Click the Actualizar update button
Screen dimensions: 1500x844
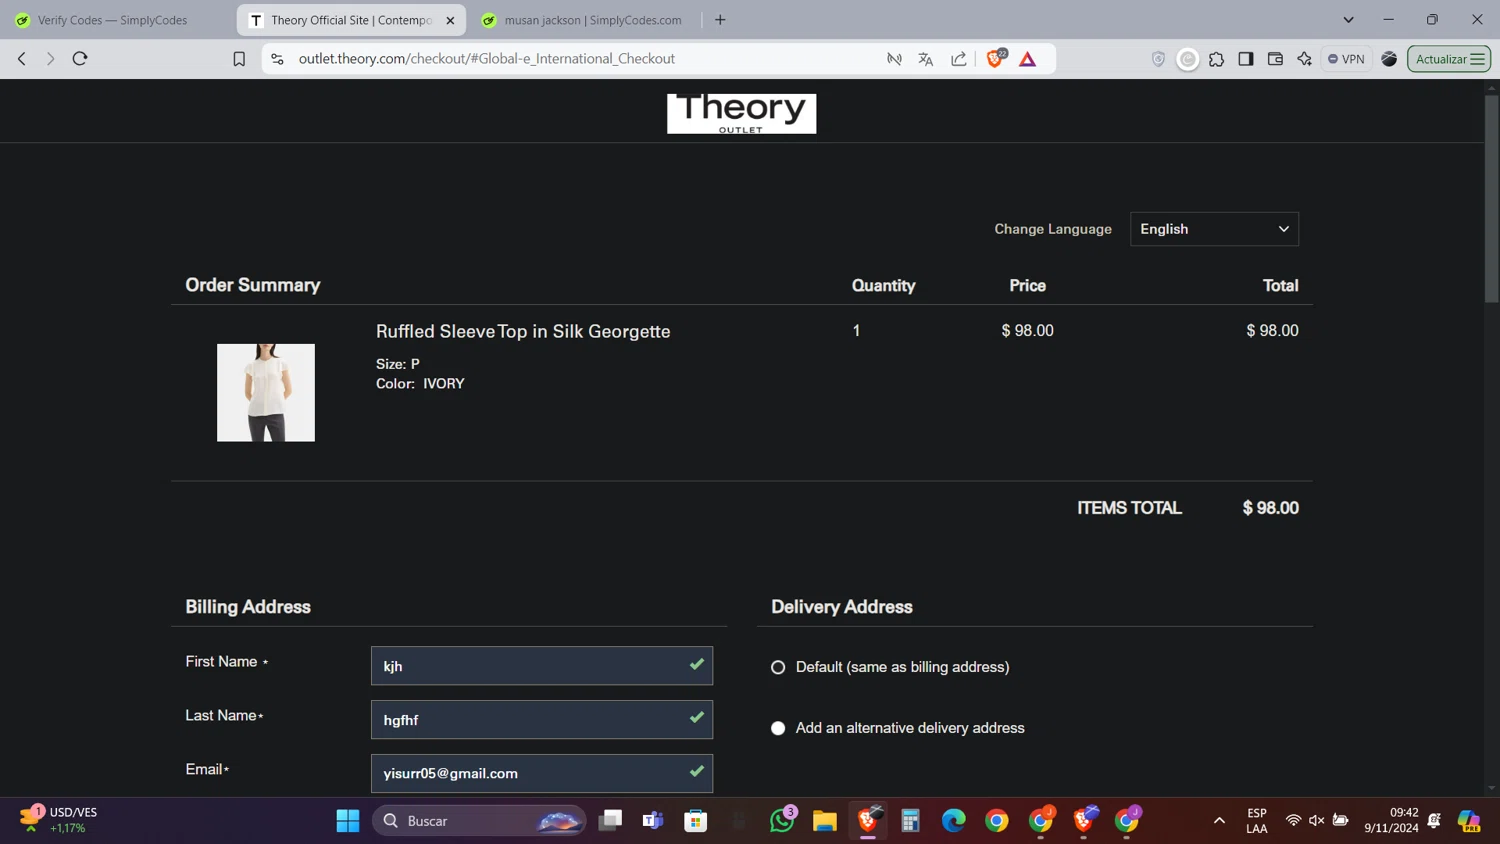pos(1449,59)
